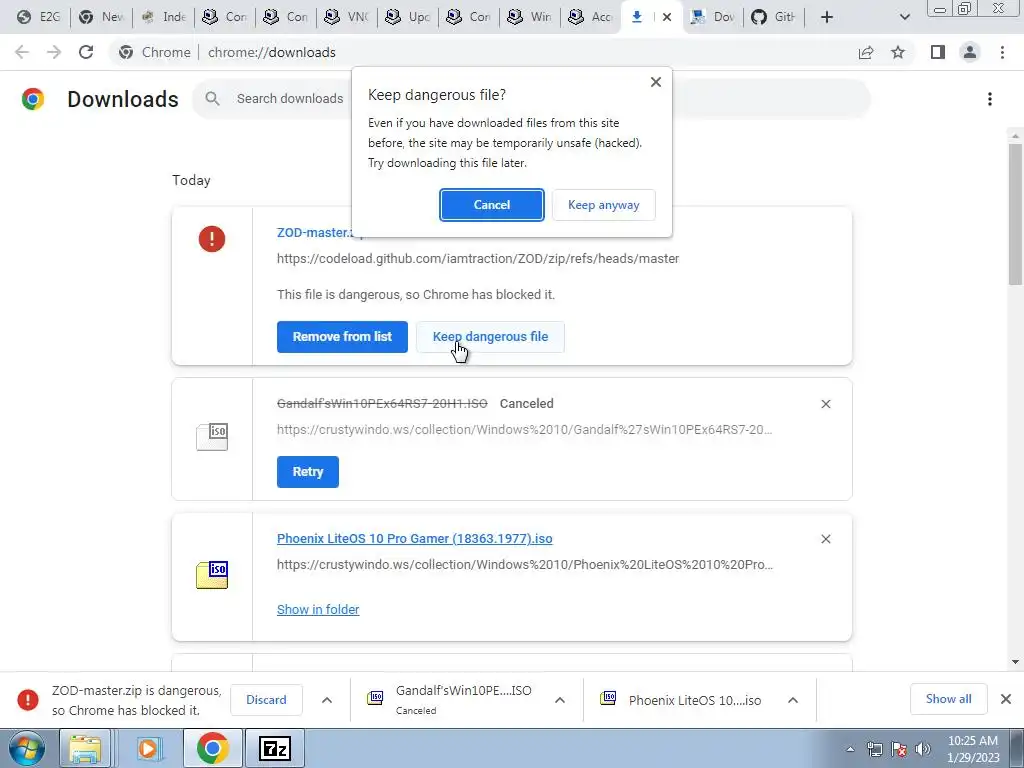Open the tab search dropdown chevron
Viewport: 1024px width, 768px height.
tap(904, 17)
